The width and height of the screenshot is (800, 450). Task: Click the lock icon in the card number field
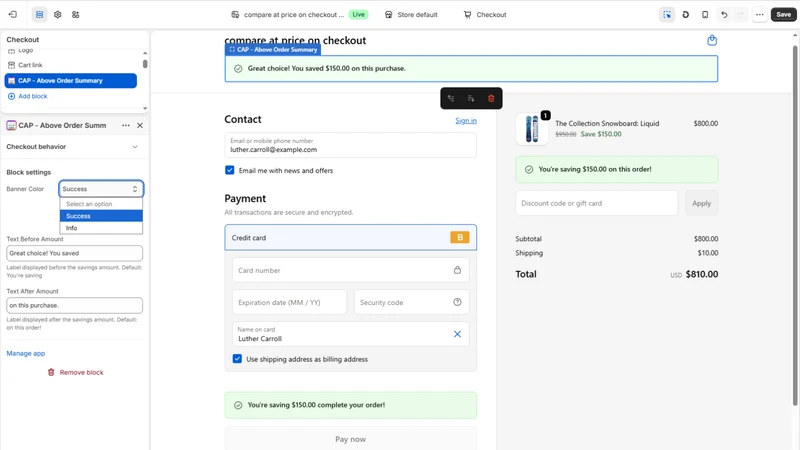pos(457,270)
